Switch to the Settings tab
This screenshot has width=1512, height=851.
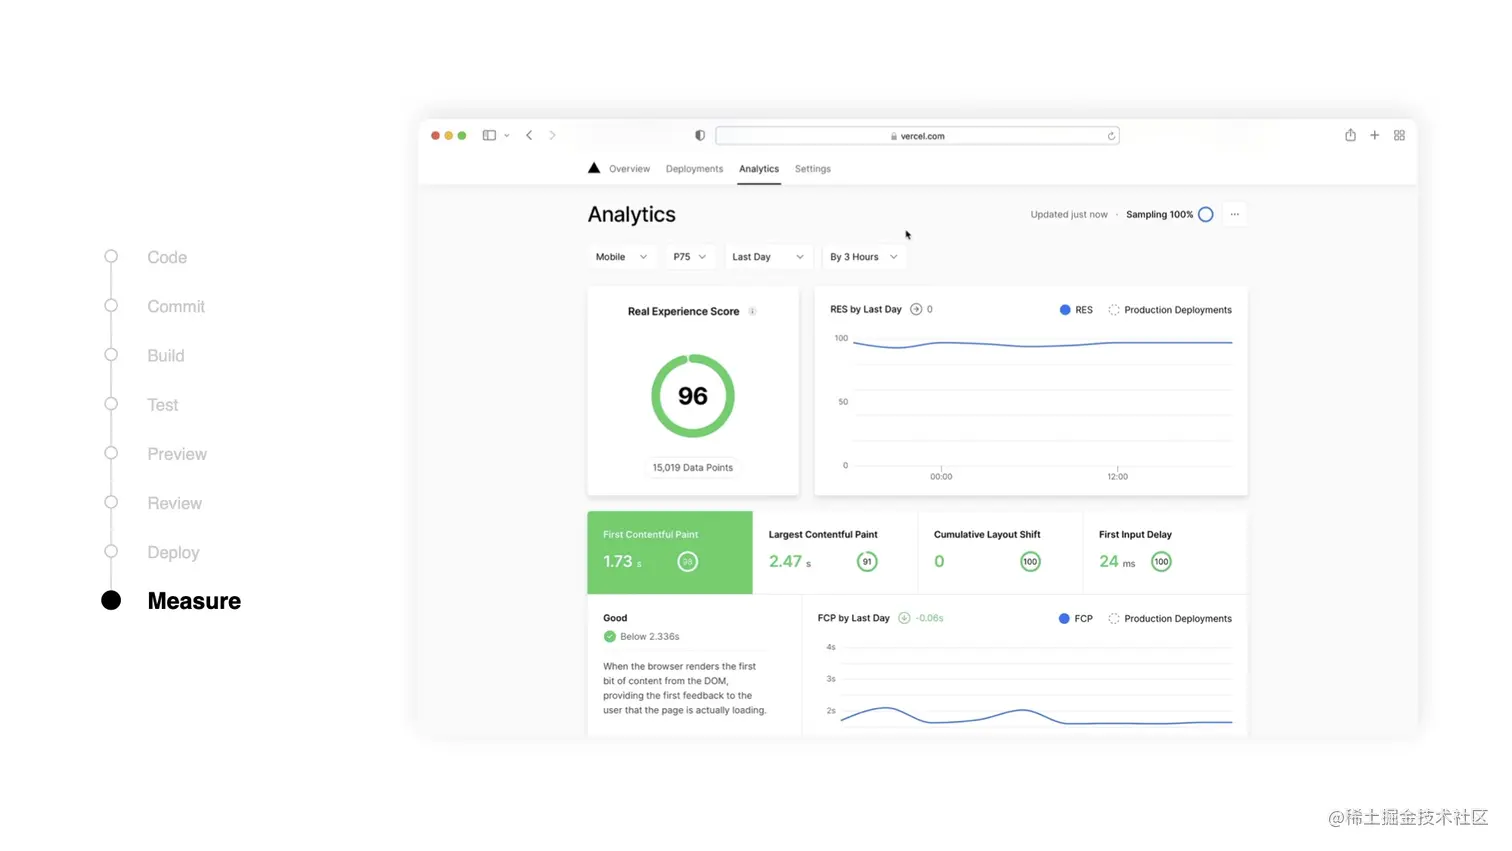(x=813, y=169)
